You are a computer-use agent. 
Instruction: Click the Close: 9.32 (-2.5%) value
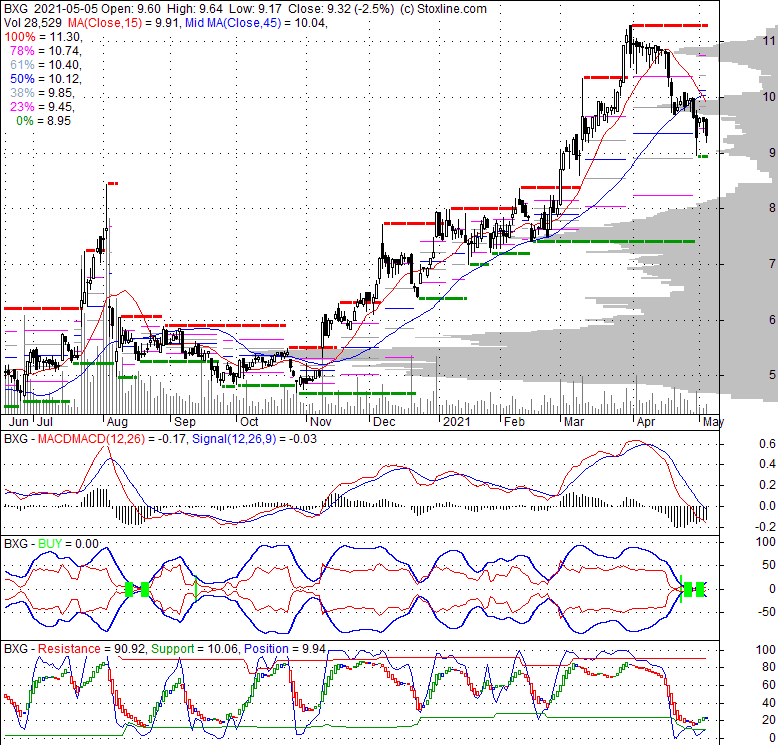341,8
